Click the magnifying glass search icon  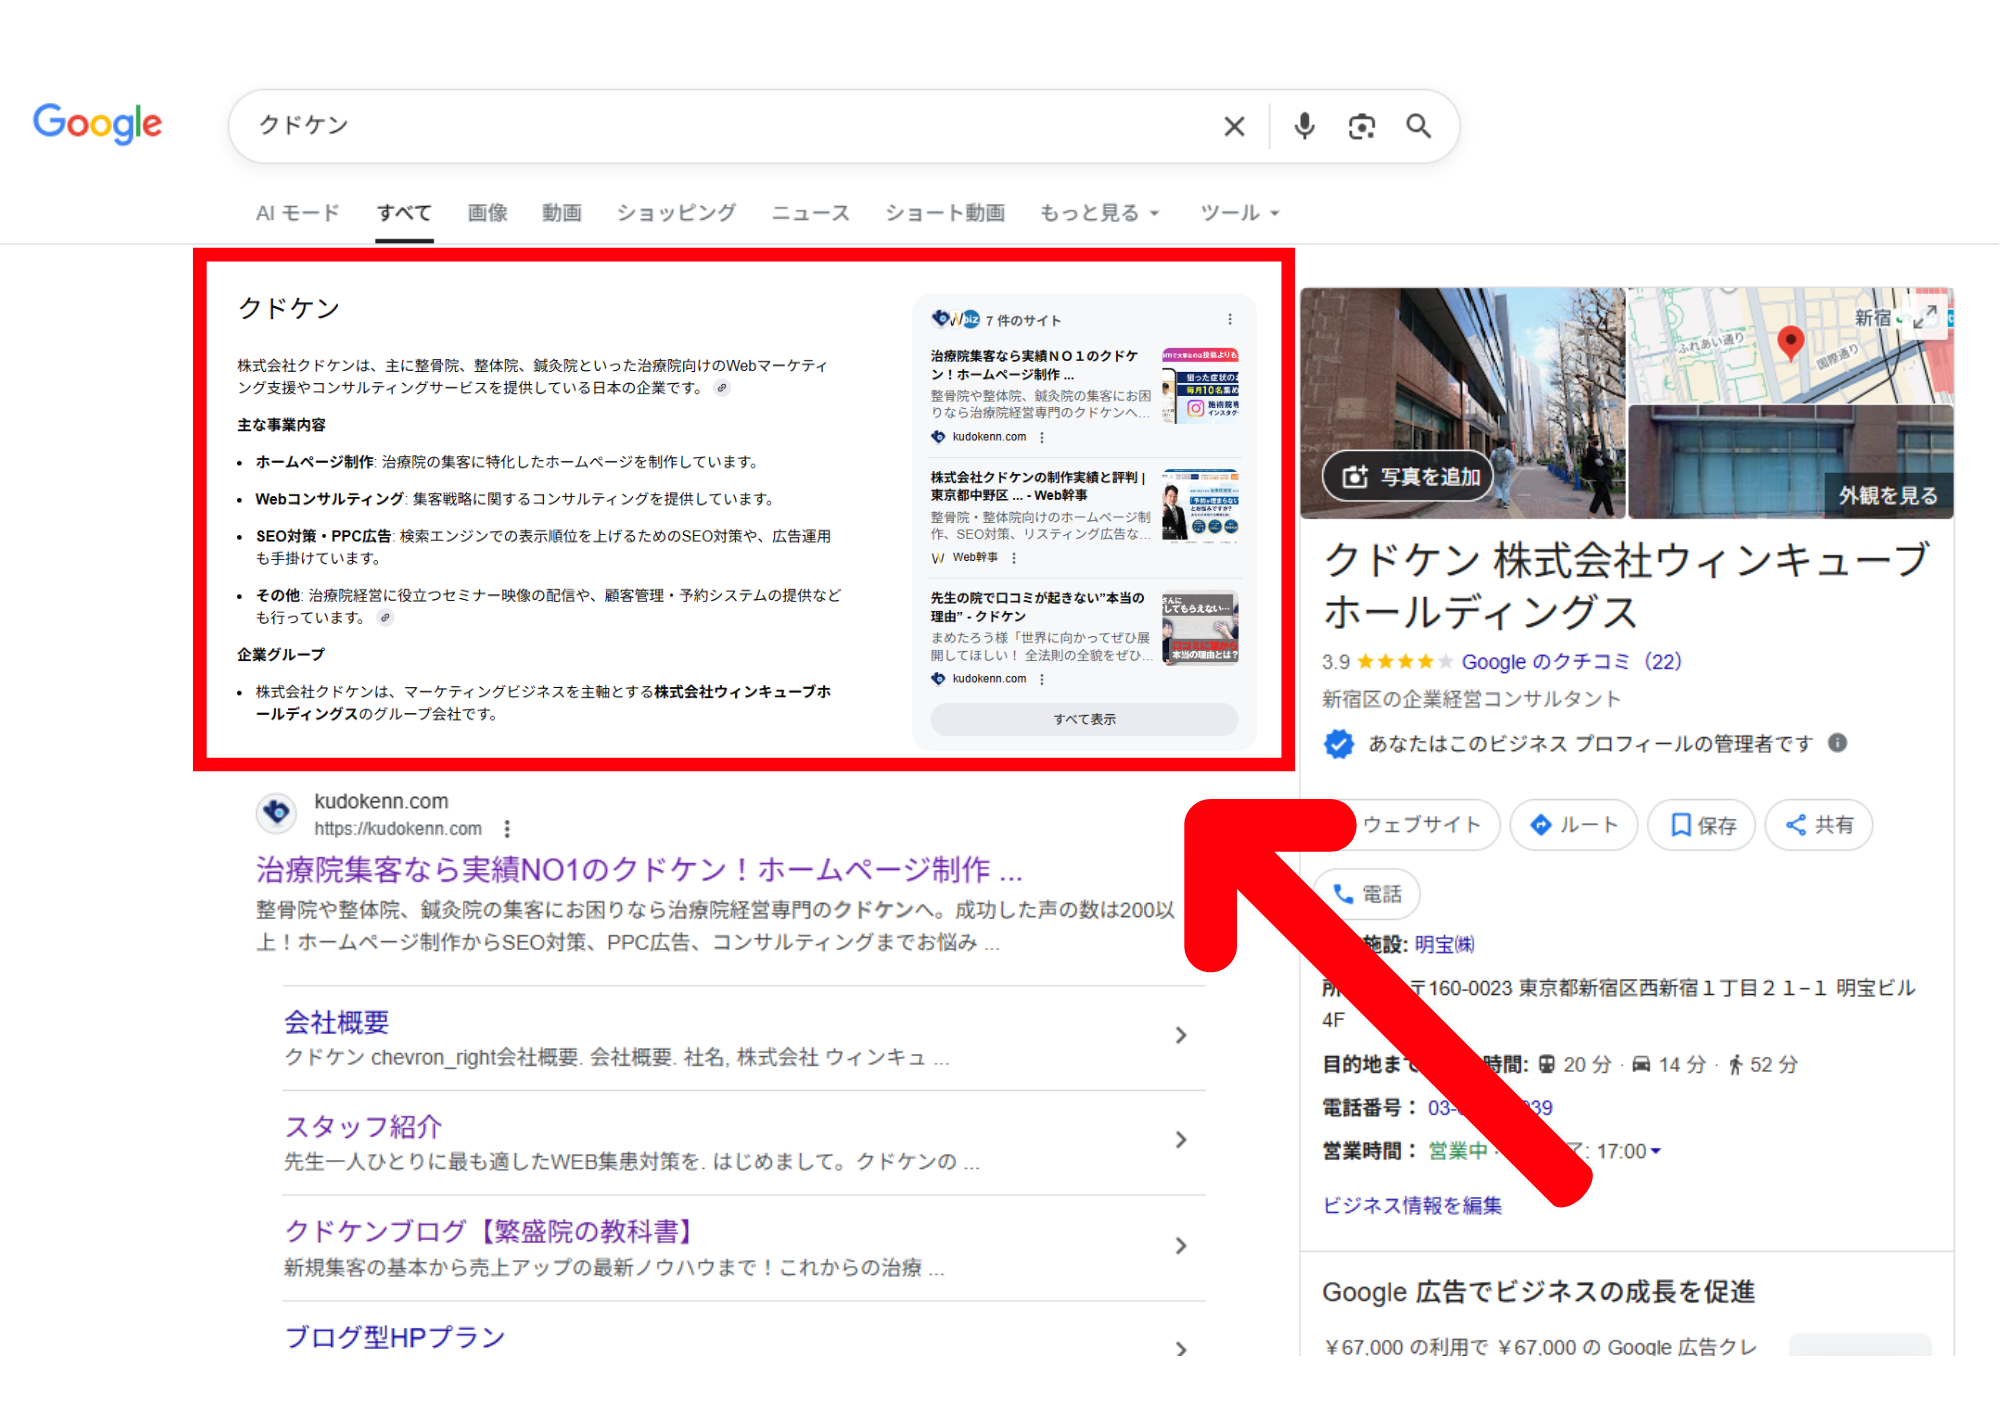coord(1418,126)
